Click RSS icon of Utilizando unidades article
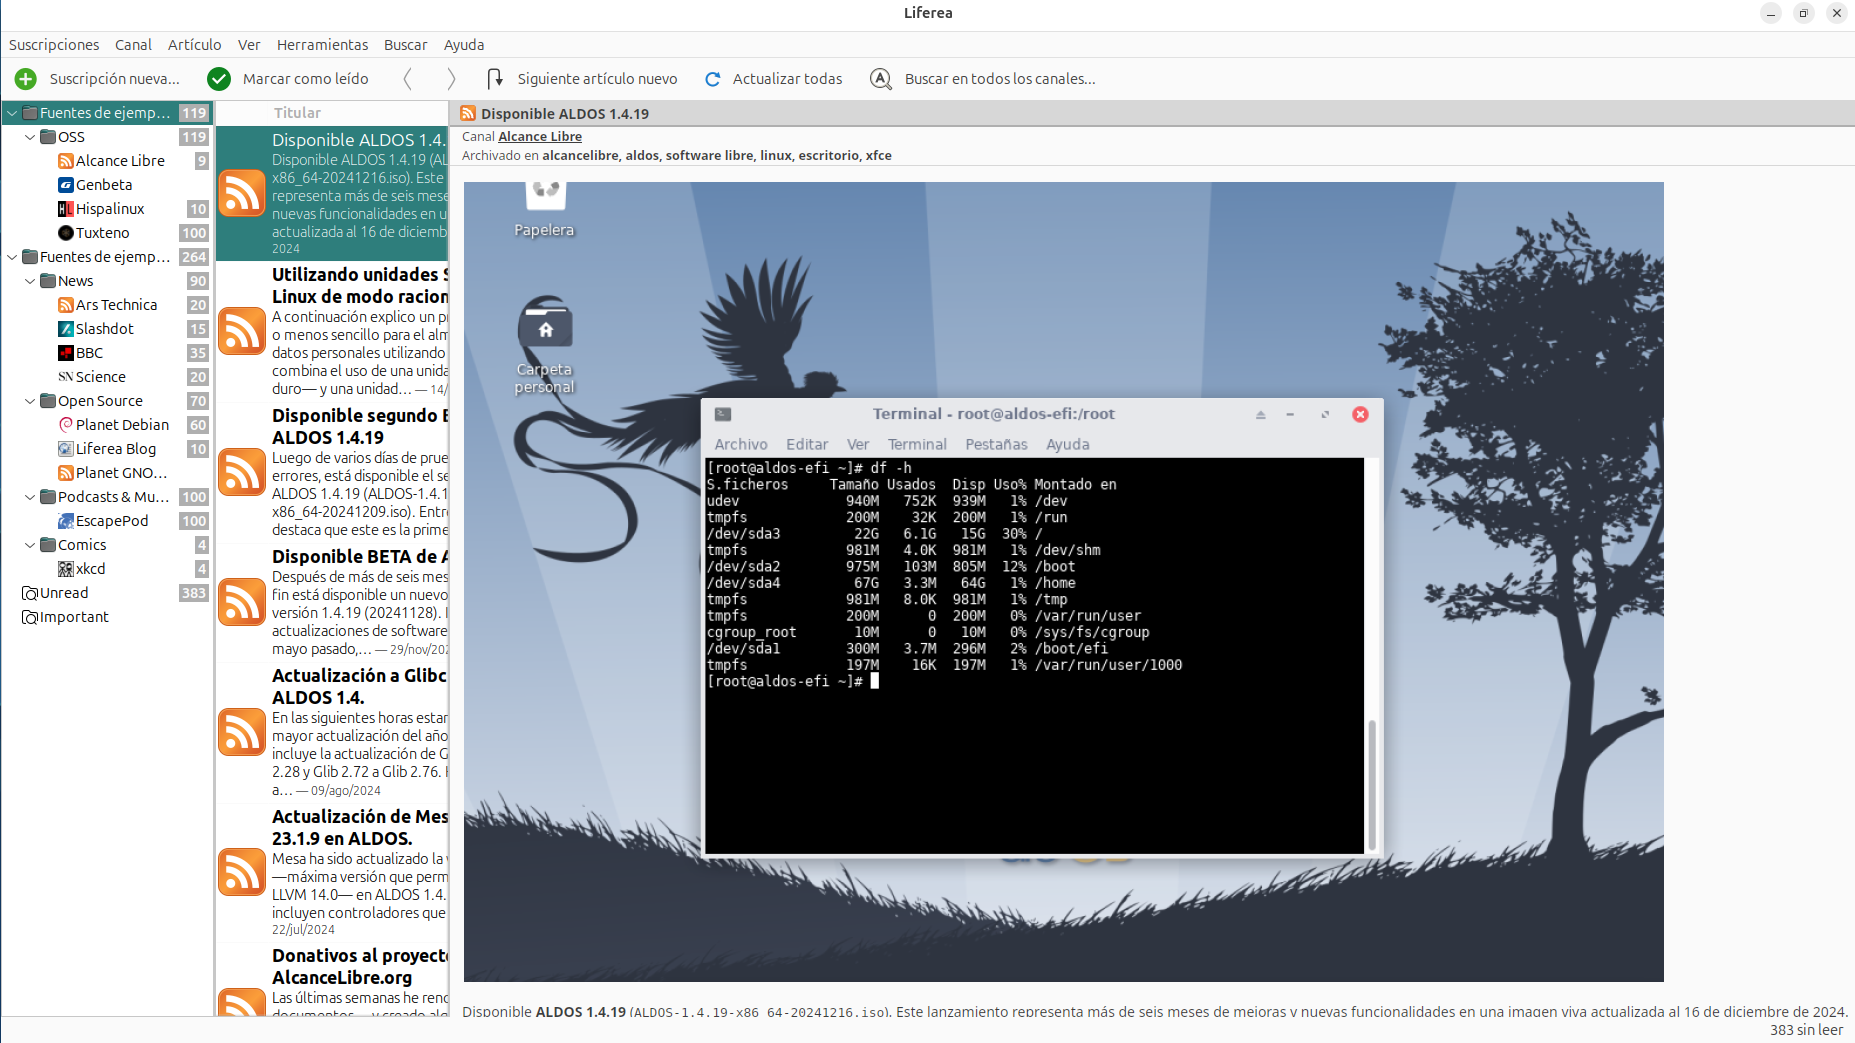The width and height of the screenshot is (1855, 1043). [242, 332]
